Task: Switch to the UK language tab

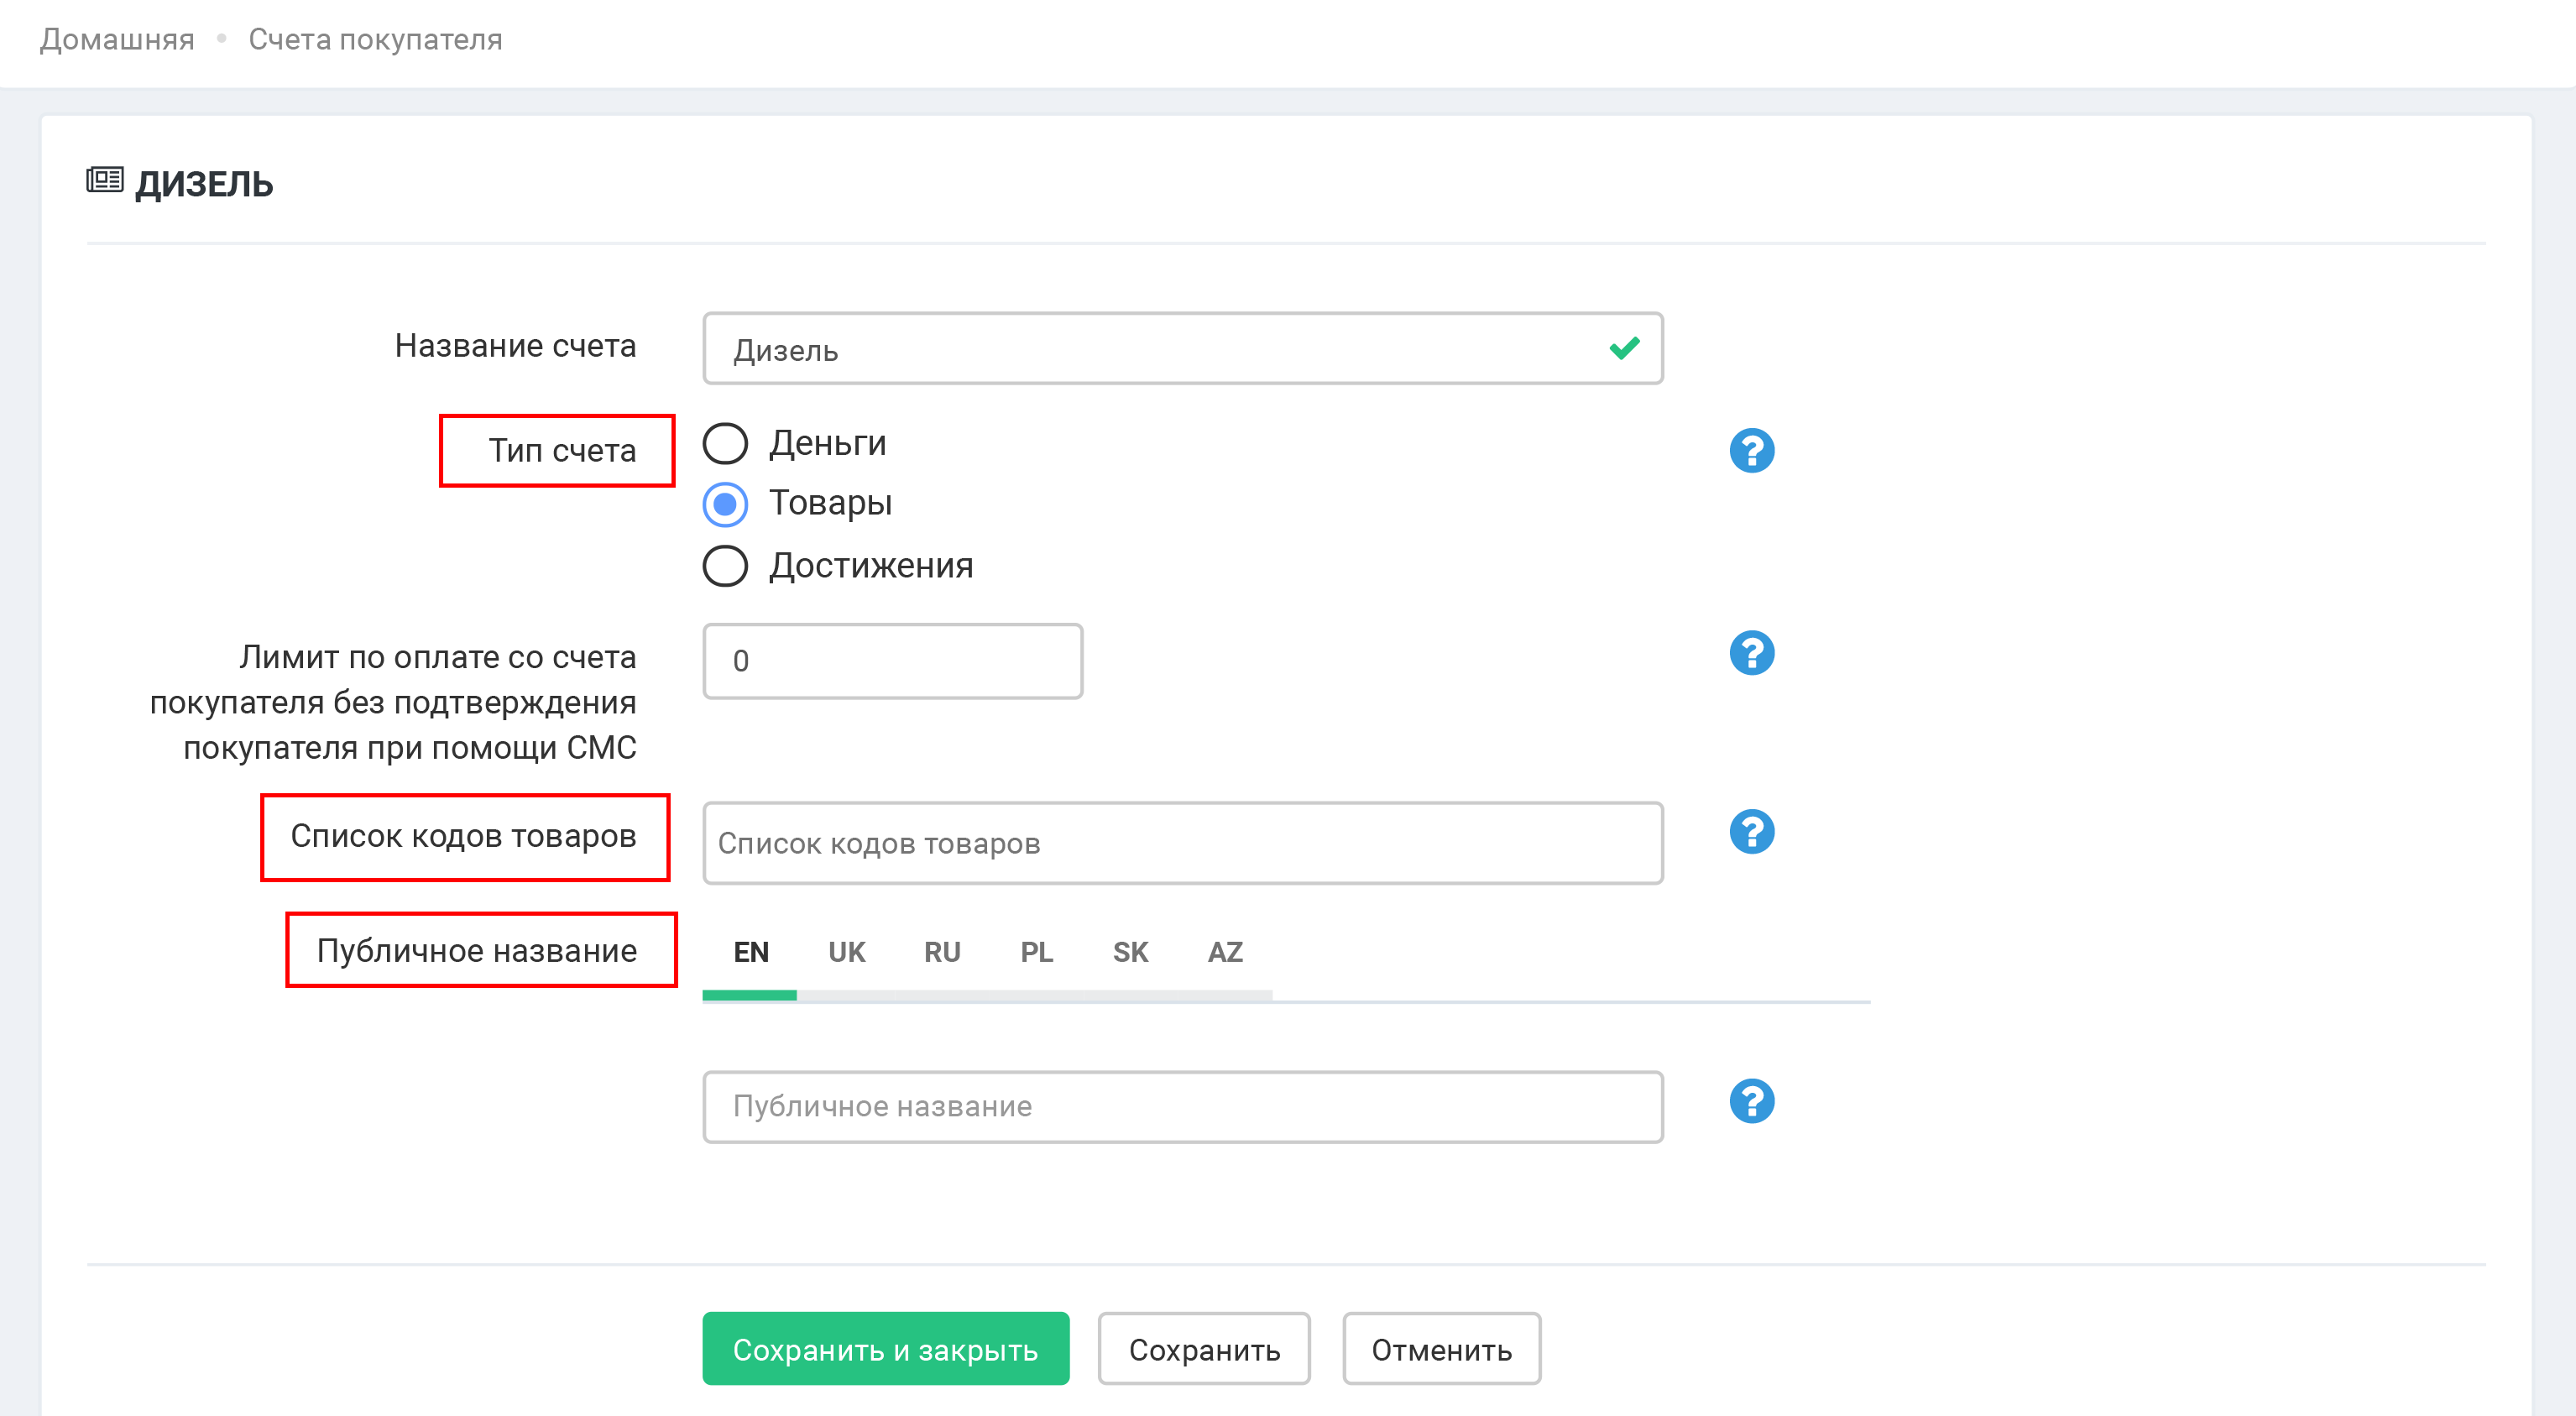Action: click(x=846, y=952)
